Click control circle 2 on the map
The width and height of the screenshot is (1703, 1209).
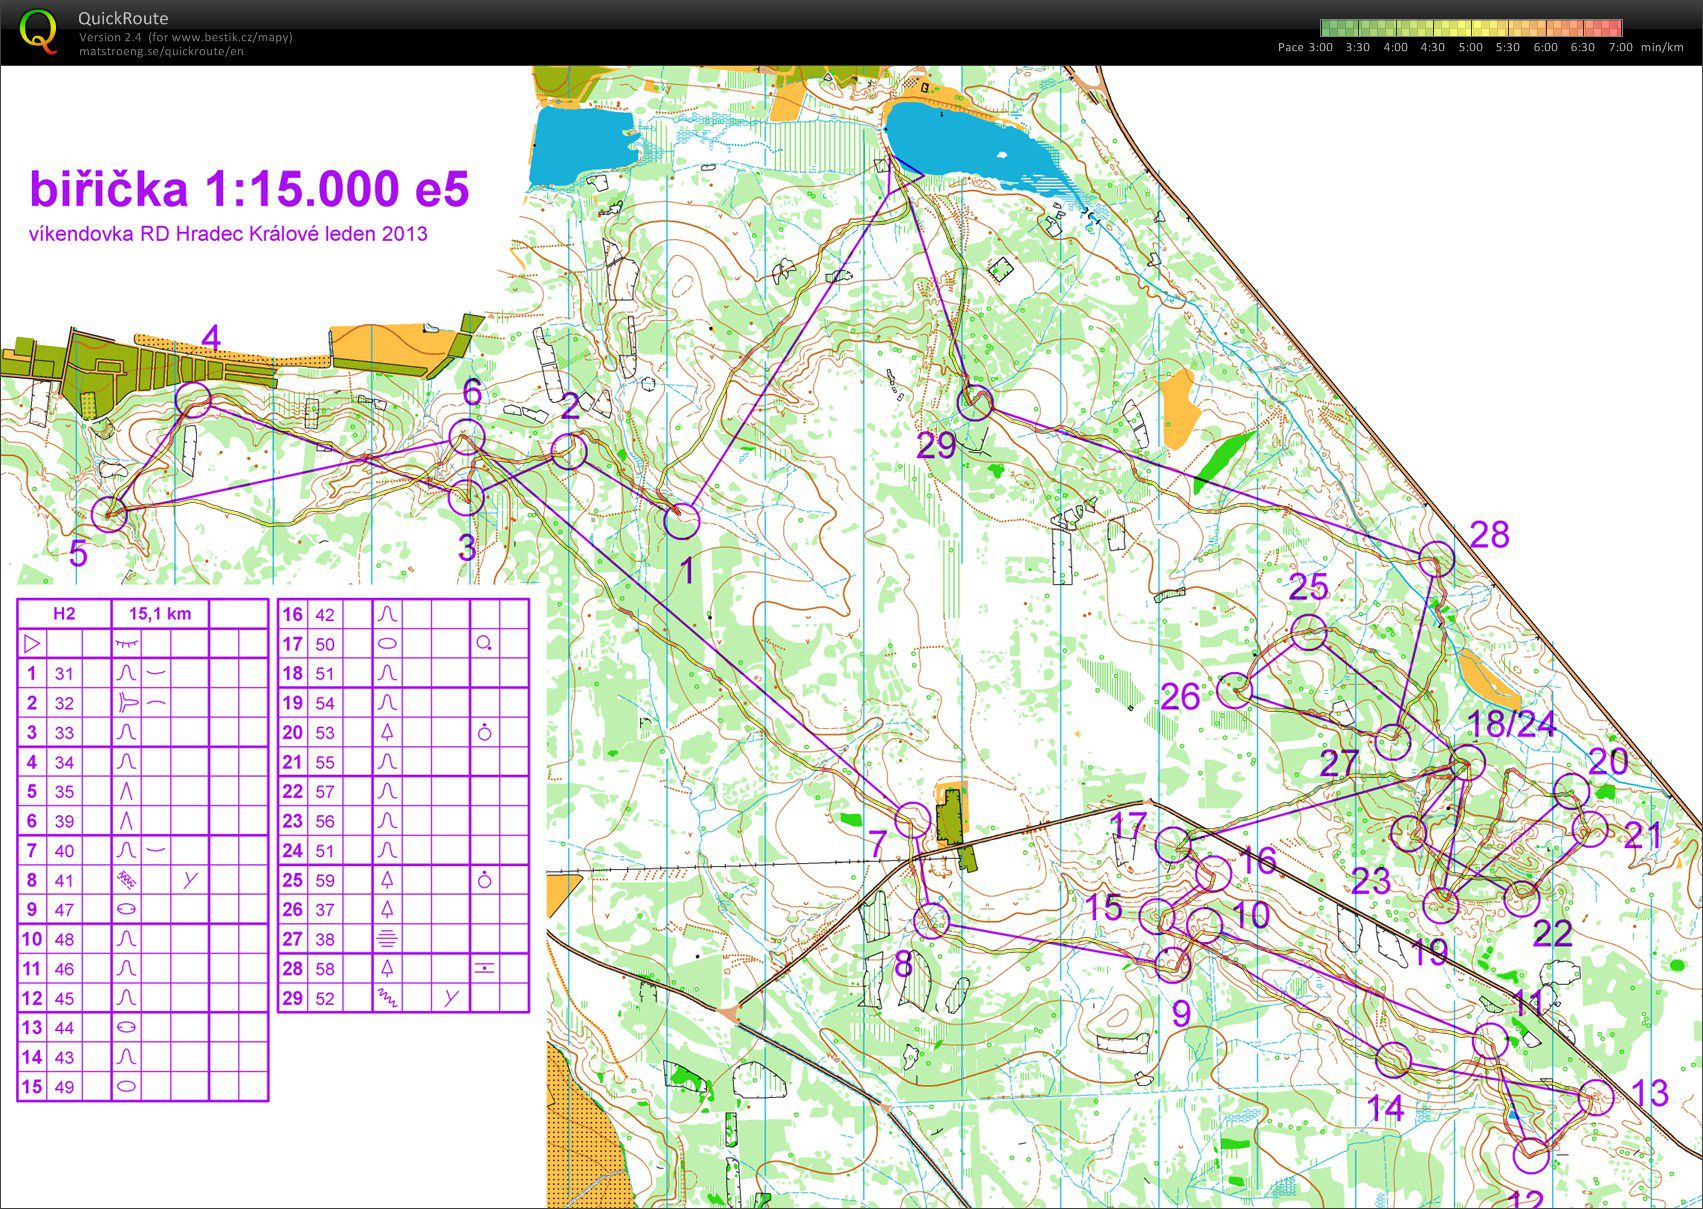tap(568, 451)
